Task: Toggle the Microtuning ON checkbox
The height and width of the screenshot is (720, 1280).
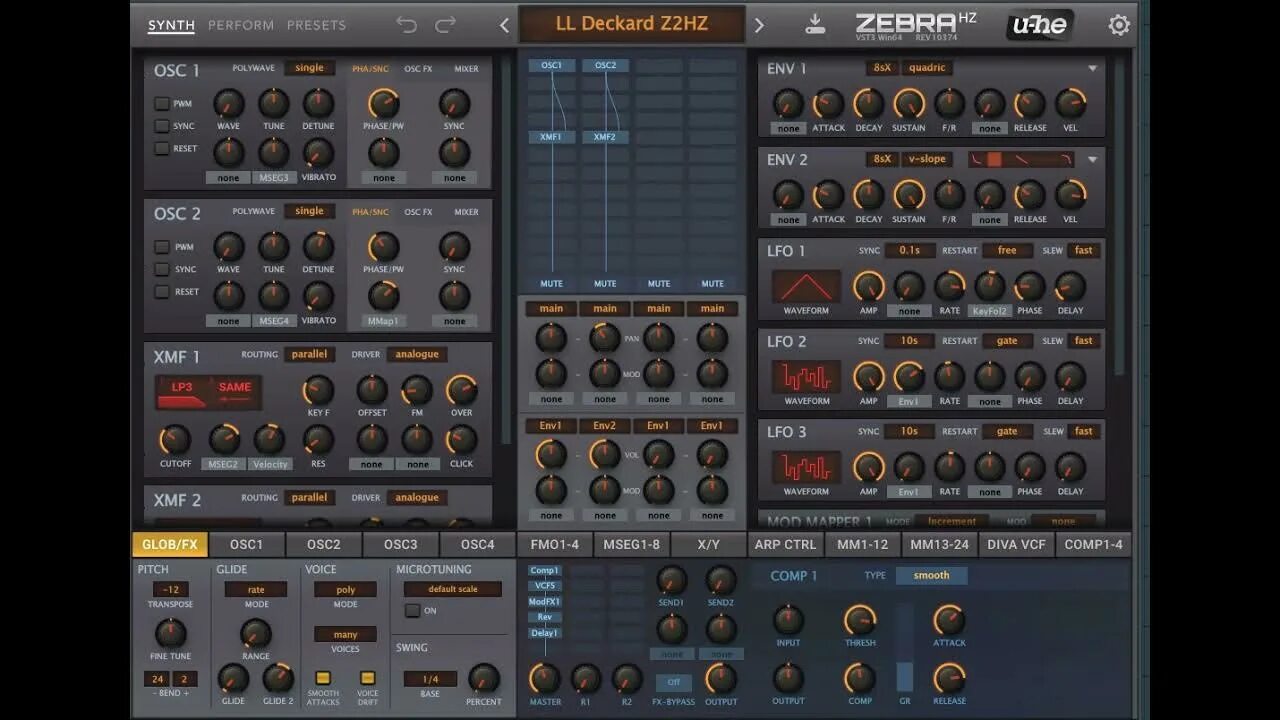Action: click(x=412, y=610)
